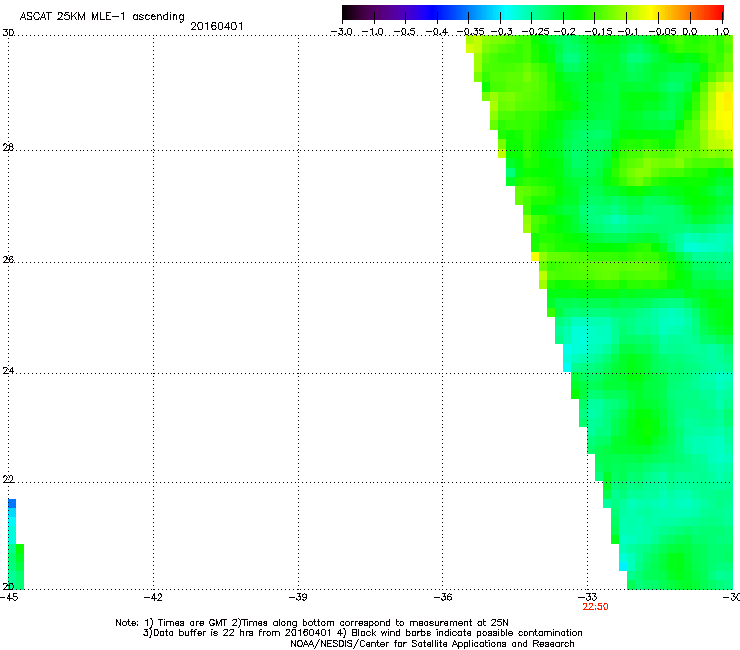The image size is (740, 650).
Task: Click the latitude label 22
Action: [8, 479]
